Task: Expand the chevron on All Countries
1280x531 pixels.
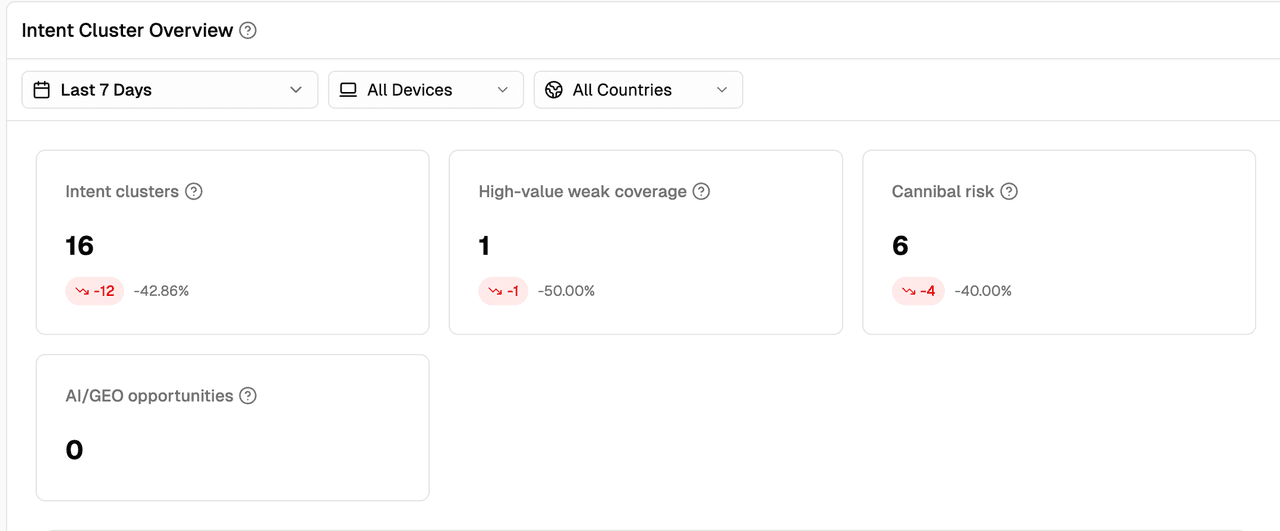Action: [x=722, y=90]
